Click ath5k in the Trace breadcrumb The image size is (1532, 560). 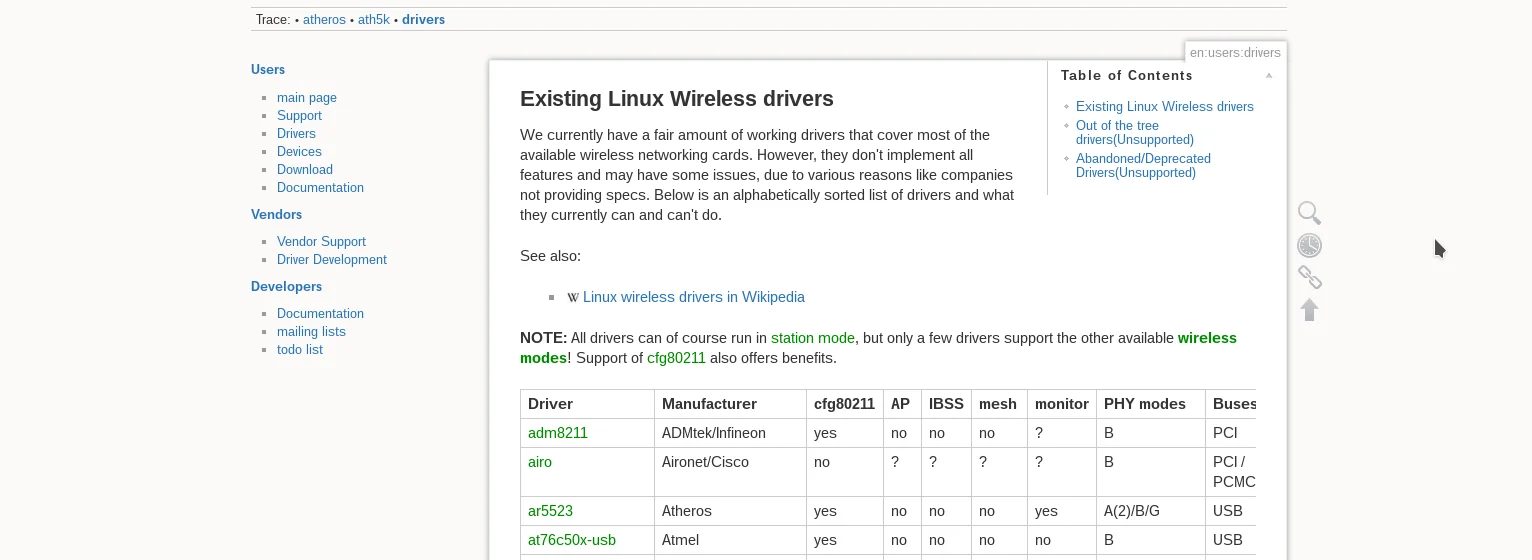pos(374,19)
